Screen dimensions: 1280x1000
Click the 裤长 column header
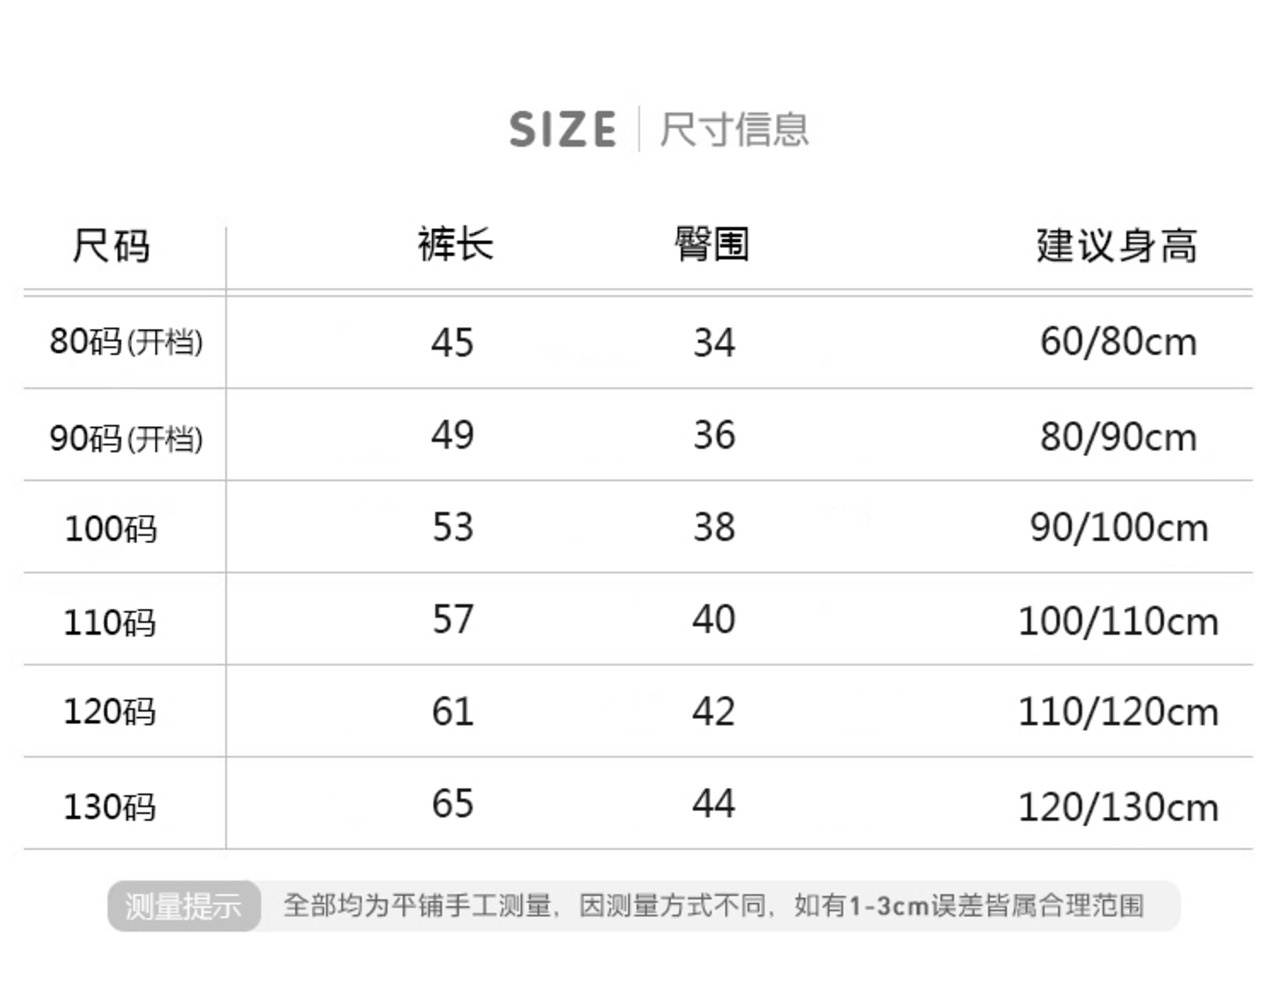(455, 245)
